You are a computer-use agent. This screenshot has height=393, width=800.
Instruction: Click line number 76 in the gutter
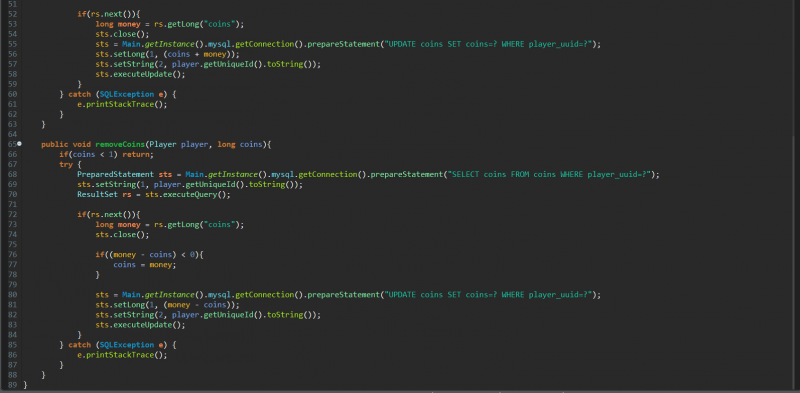[13, 255]
